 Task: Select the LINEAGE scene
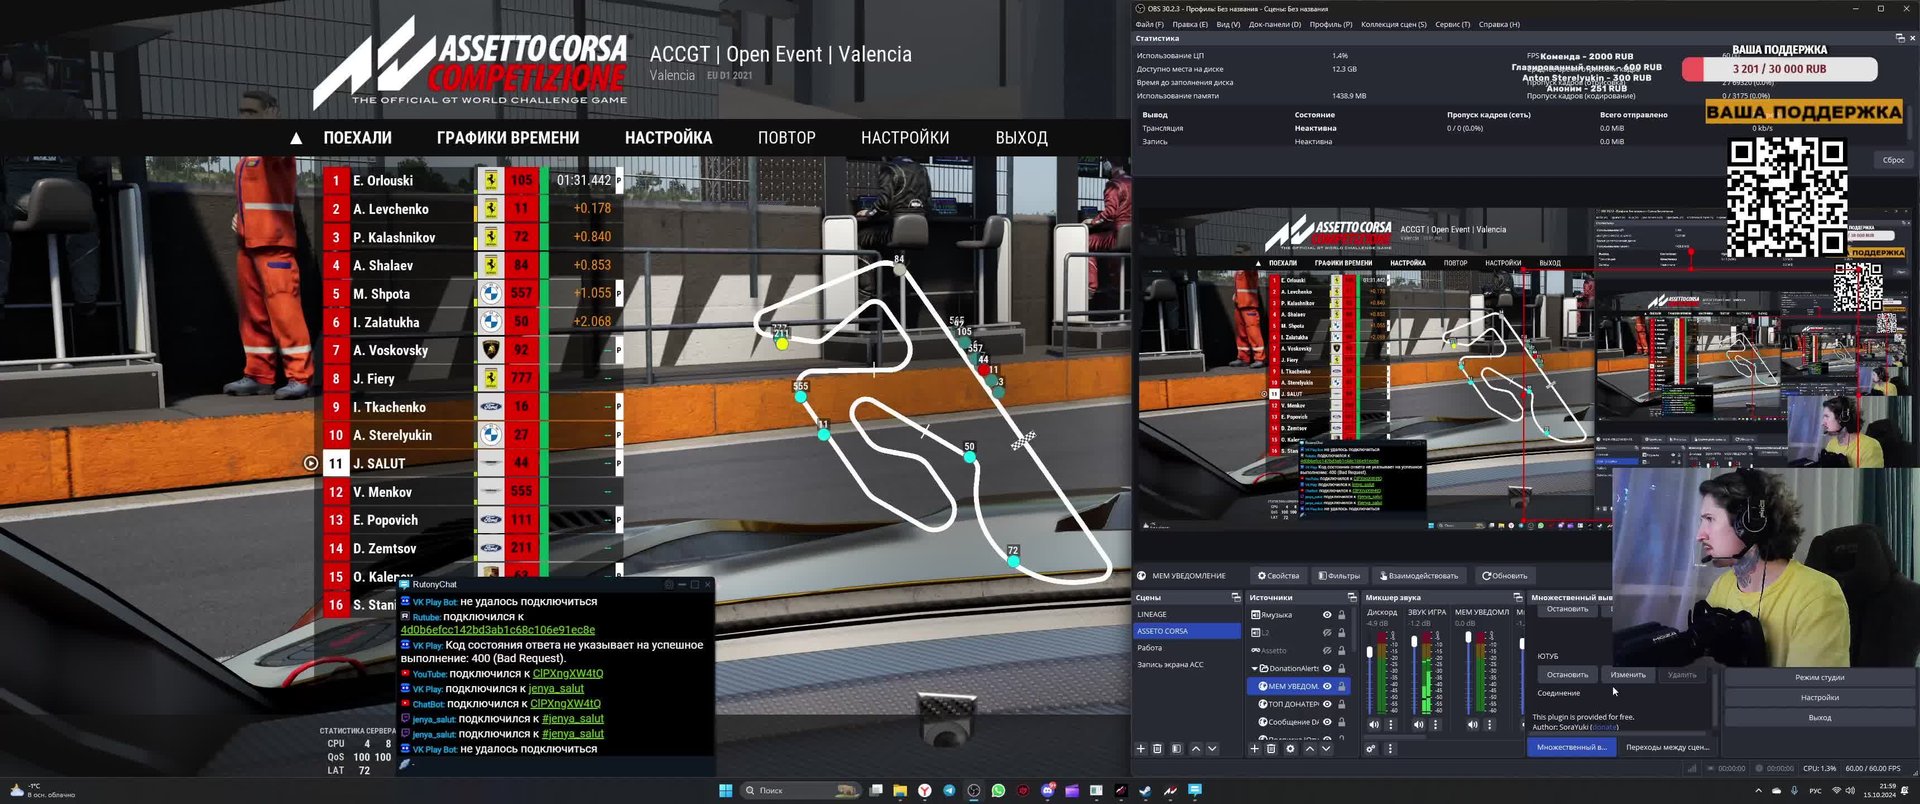coord(1187,614)
